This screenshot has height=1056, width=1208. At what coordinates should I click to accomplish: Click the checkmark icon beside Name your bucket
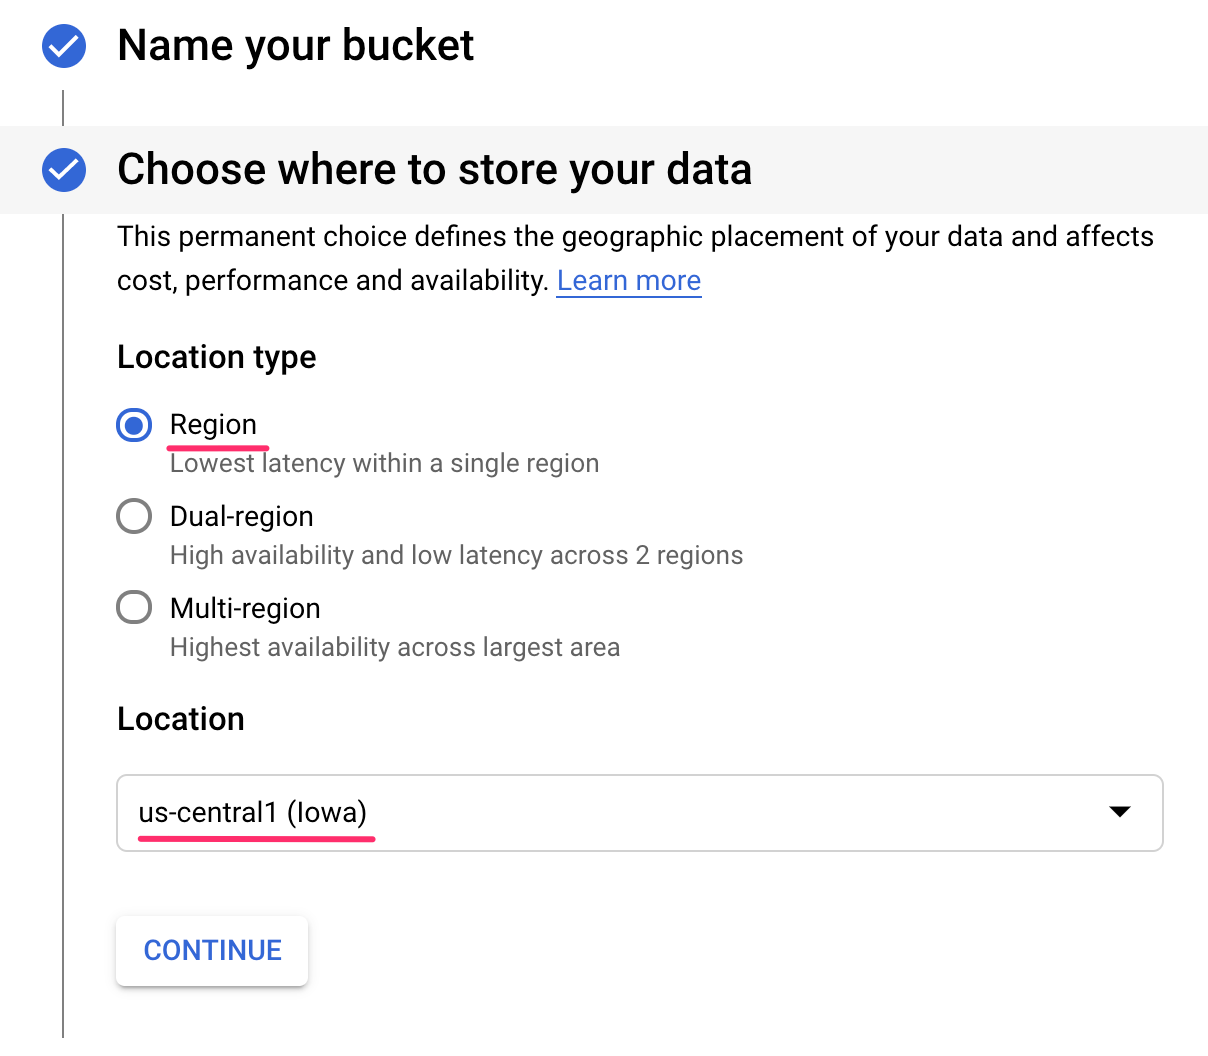[63, 45]
